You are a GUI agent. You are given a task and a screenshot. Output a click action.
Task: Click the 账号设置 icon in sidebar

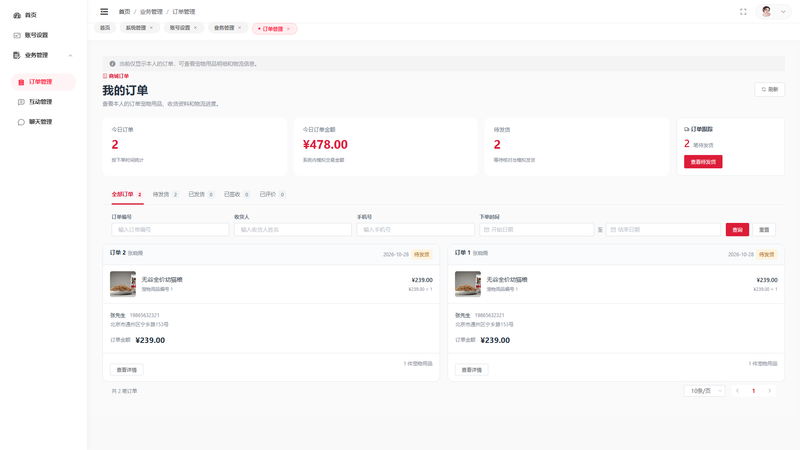coord(17,35)
